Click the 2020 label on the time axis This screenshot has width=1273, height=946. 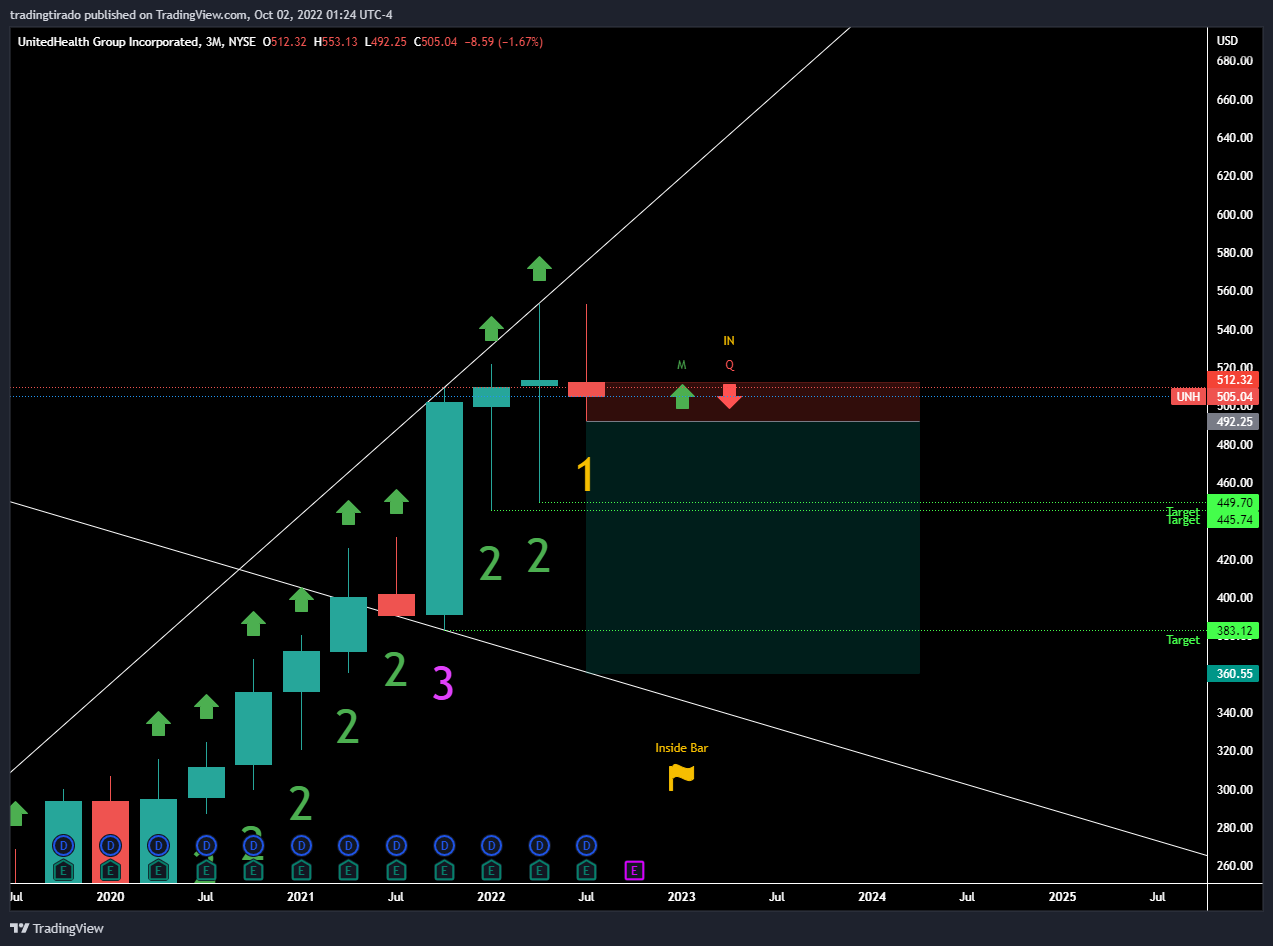click(110, 897)
